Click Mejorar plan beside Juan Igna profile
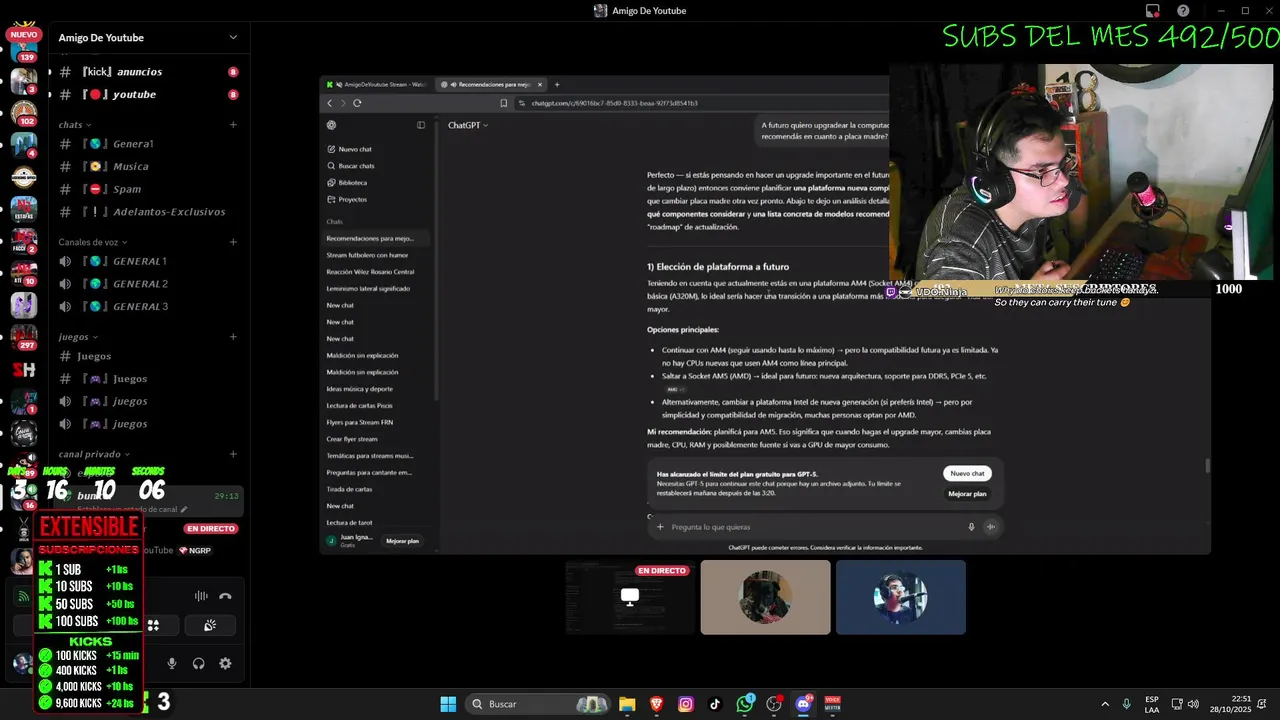The image size is (1280, 720). click(402, 541)
